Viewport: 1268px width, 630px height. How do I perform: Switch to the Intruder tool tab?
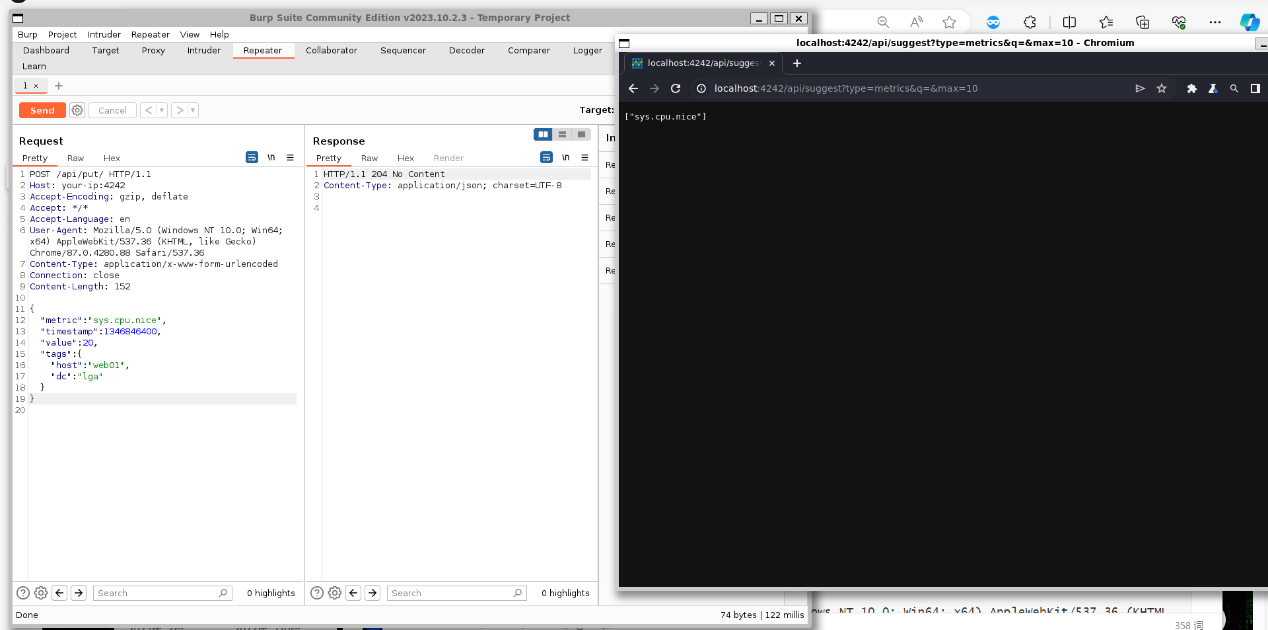[203, 50]
